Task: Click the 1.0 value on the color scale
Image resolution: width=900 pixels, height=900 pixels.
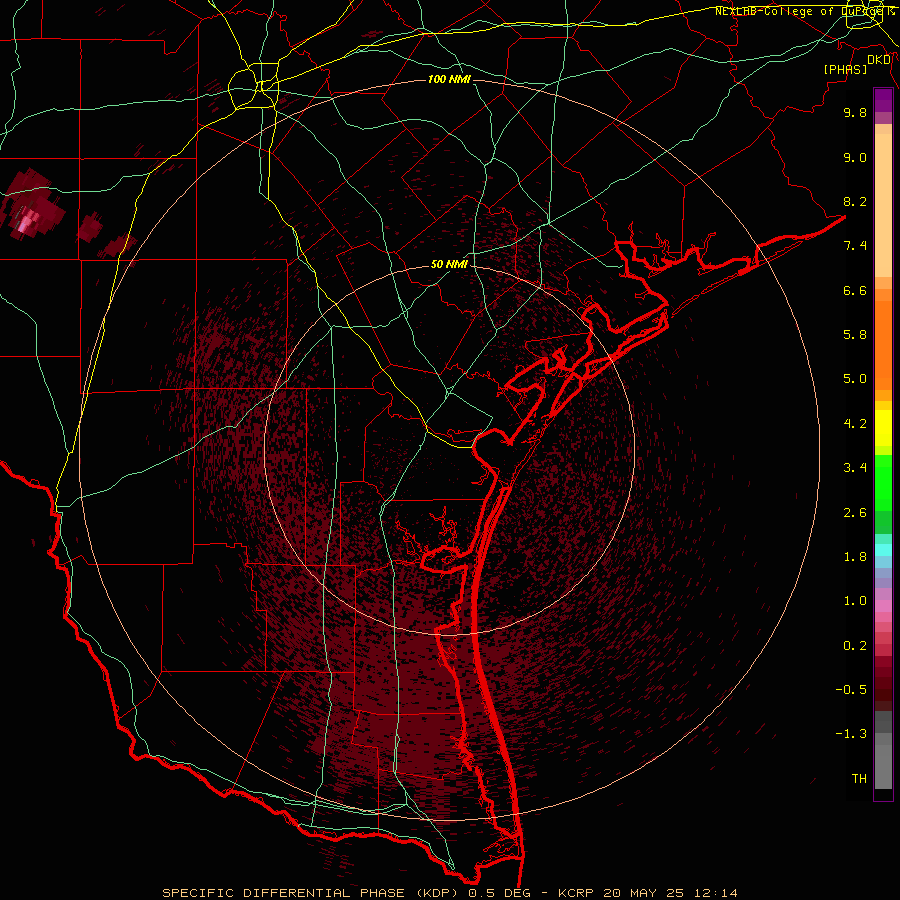Action: tap(855, 601)
